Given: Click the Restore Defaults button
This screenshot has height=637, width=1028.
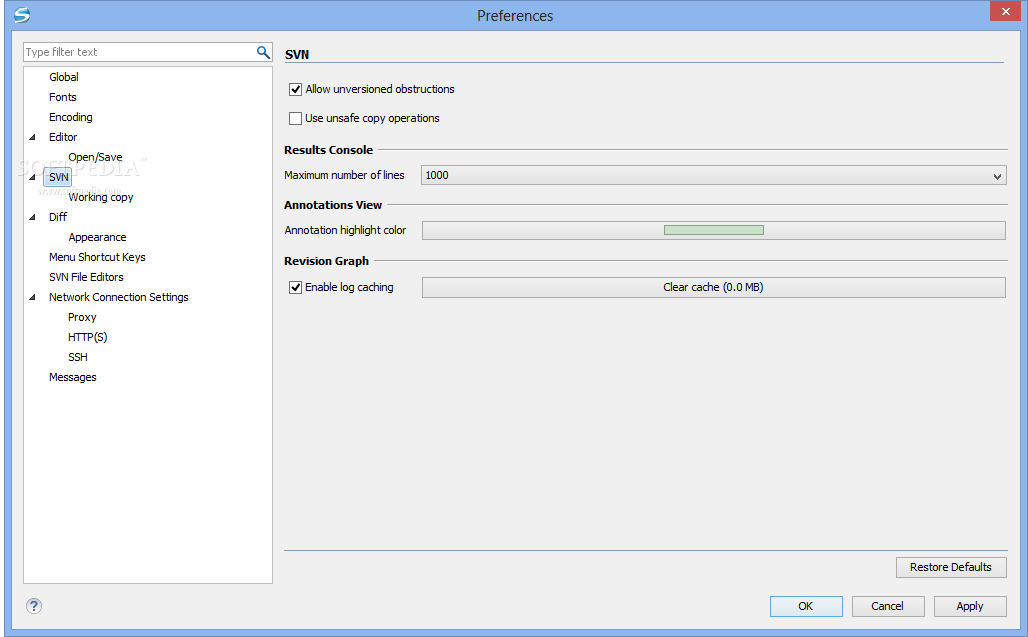Looking at the screenshot, I should coord(951,568).
